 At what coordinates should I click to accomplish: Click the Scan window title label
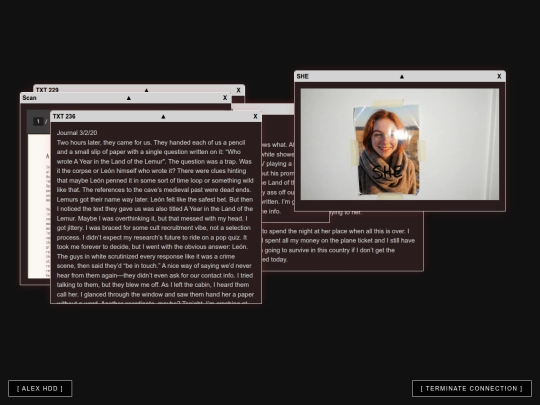point(29,98)
